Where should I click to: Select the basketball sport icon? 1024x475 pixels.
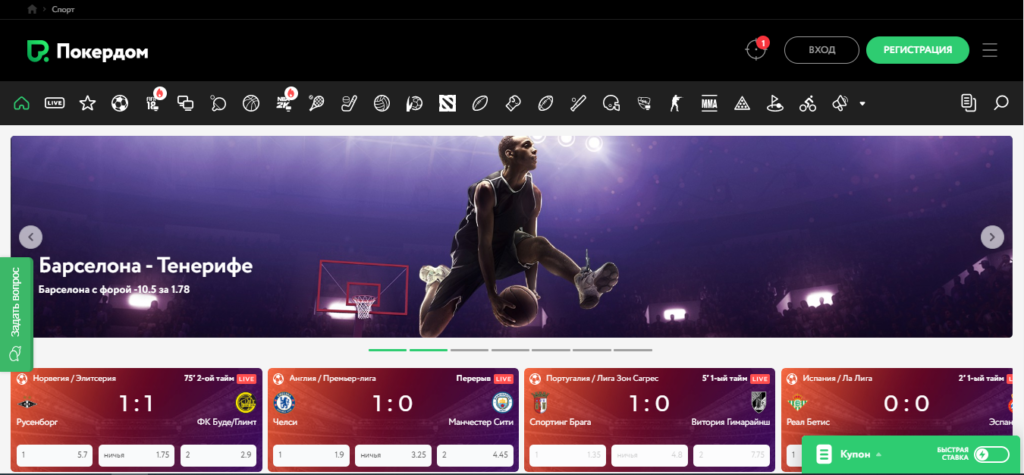pyautogui.click(x=251, y=103)
